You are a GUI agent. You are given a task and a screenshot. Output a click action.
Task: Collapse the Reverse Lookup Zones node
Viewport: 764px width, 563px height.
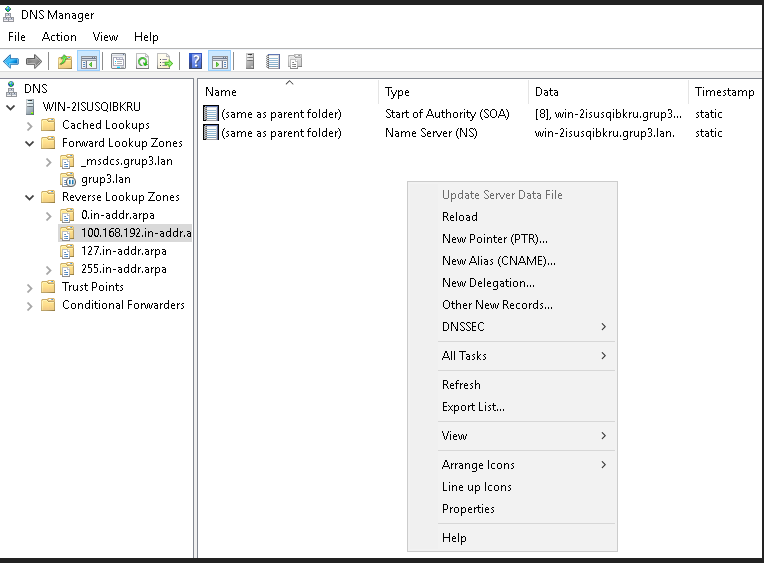click(29, 197)
